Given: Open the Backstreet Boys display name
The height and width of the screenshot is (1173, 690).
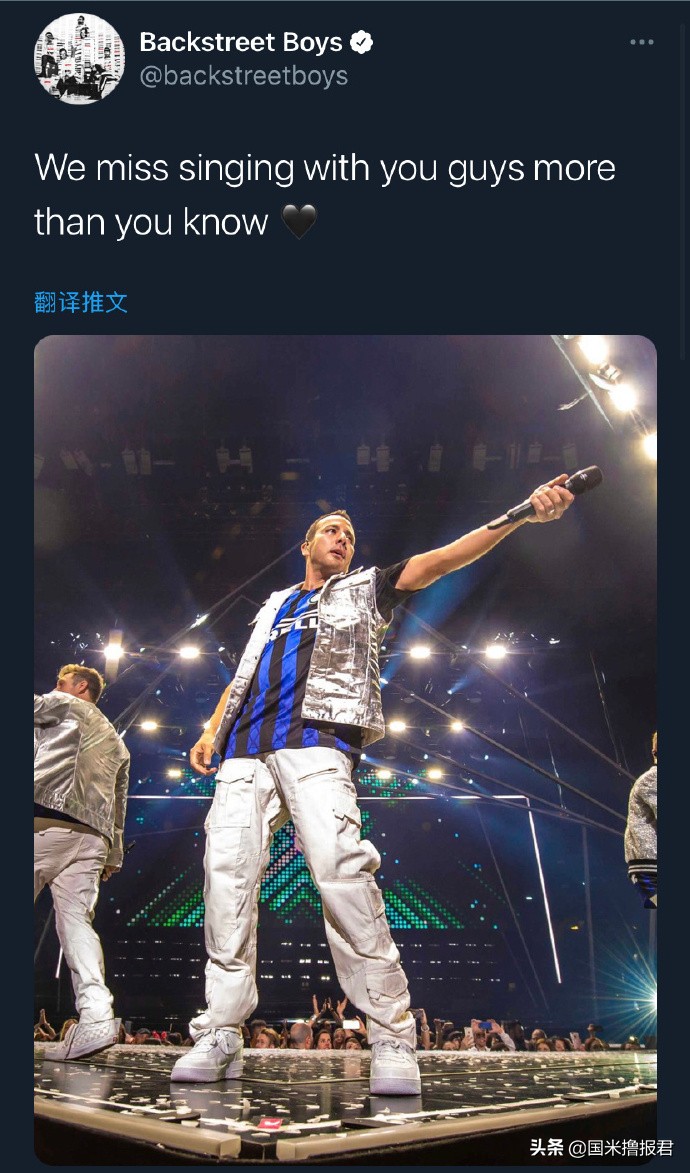Looking at the screenshot, I should [241, 42].
